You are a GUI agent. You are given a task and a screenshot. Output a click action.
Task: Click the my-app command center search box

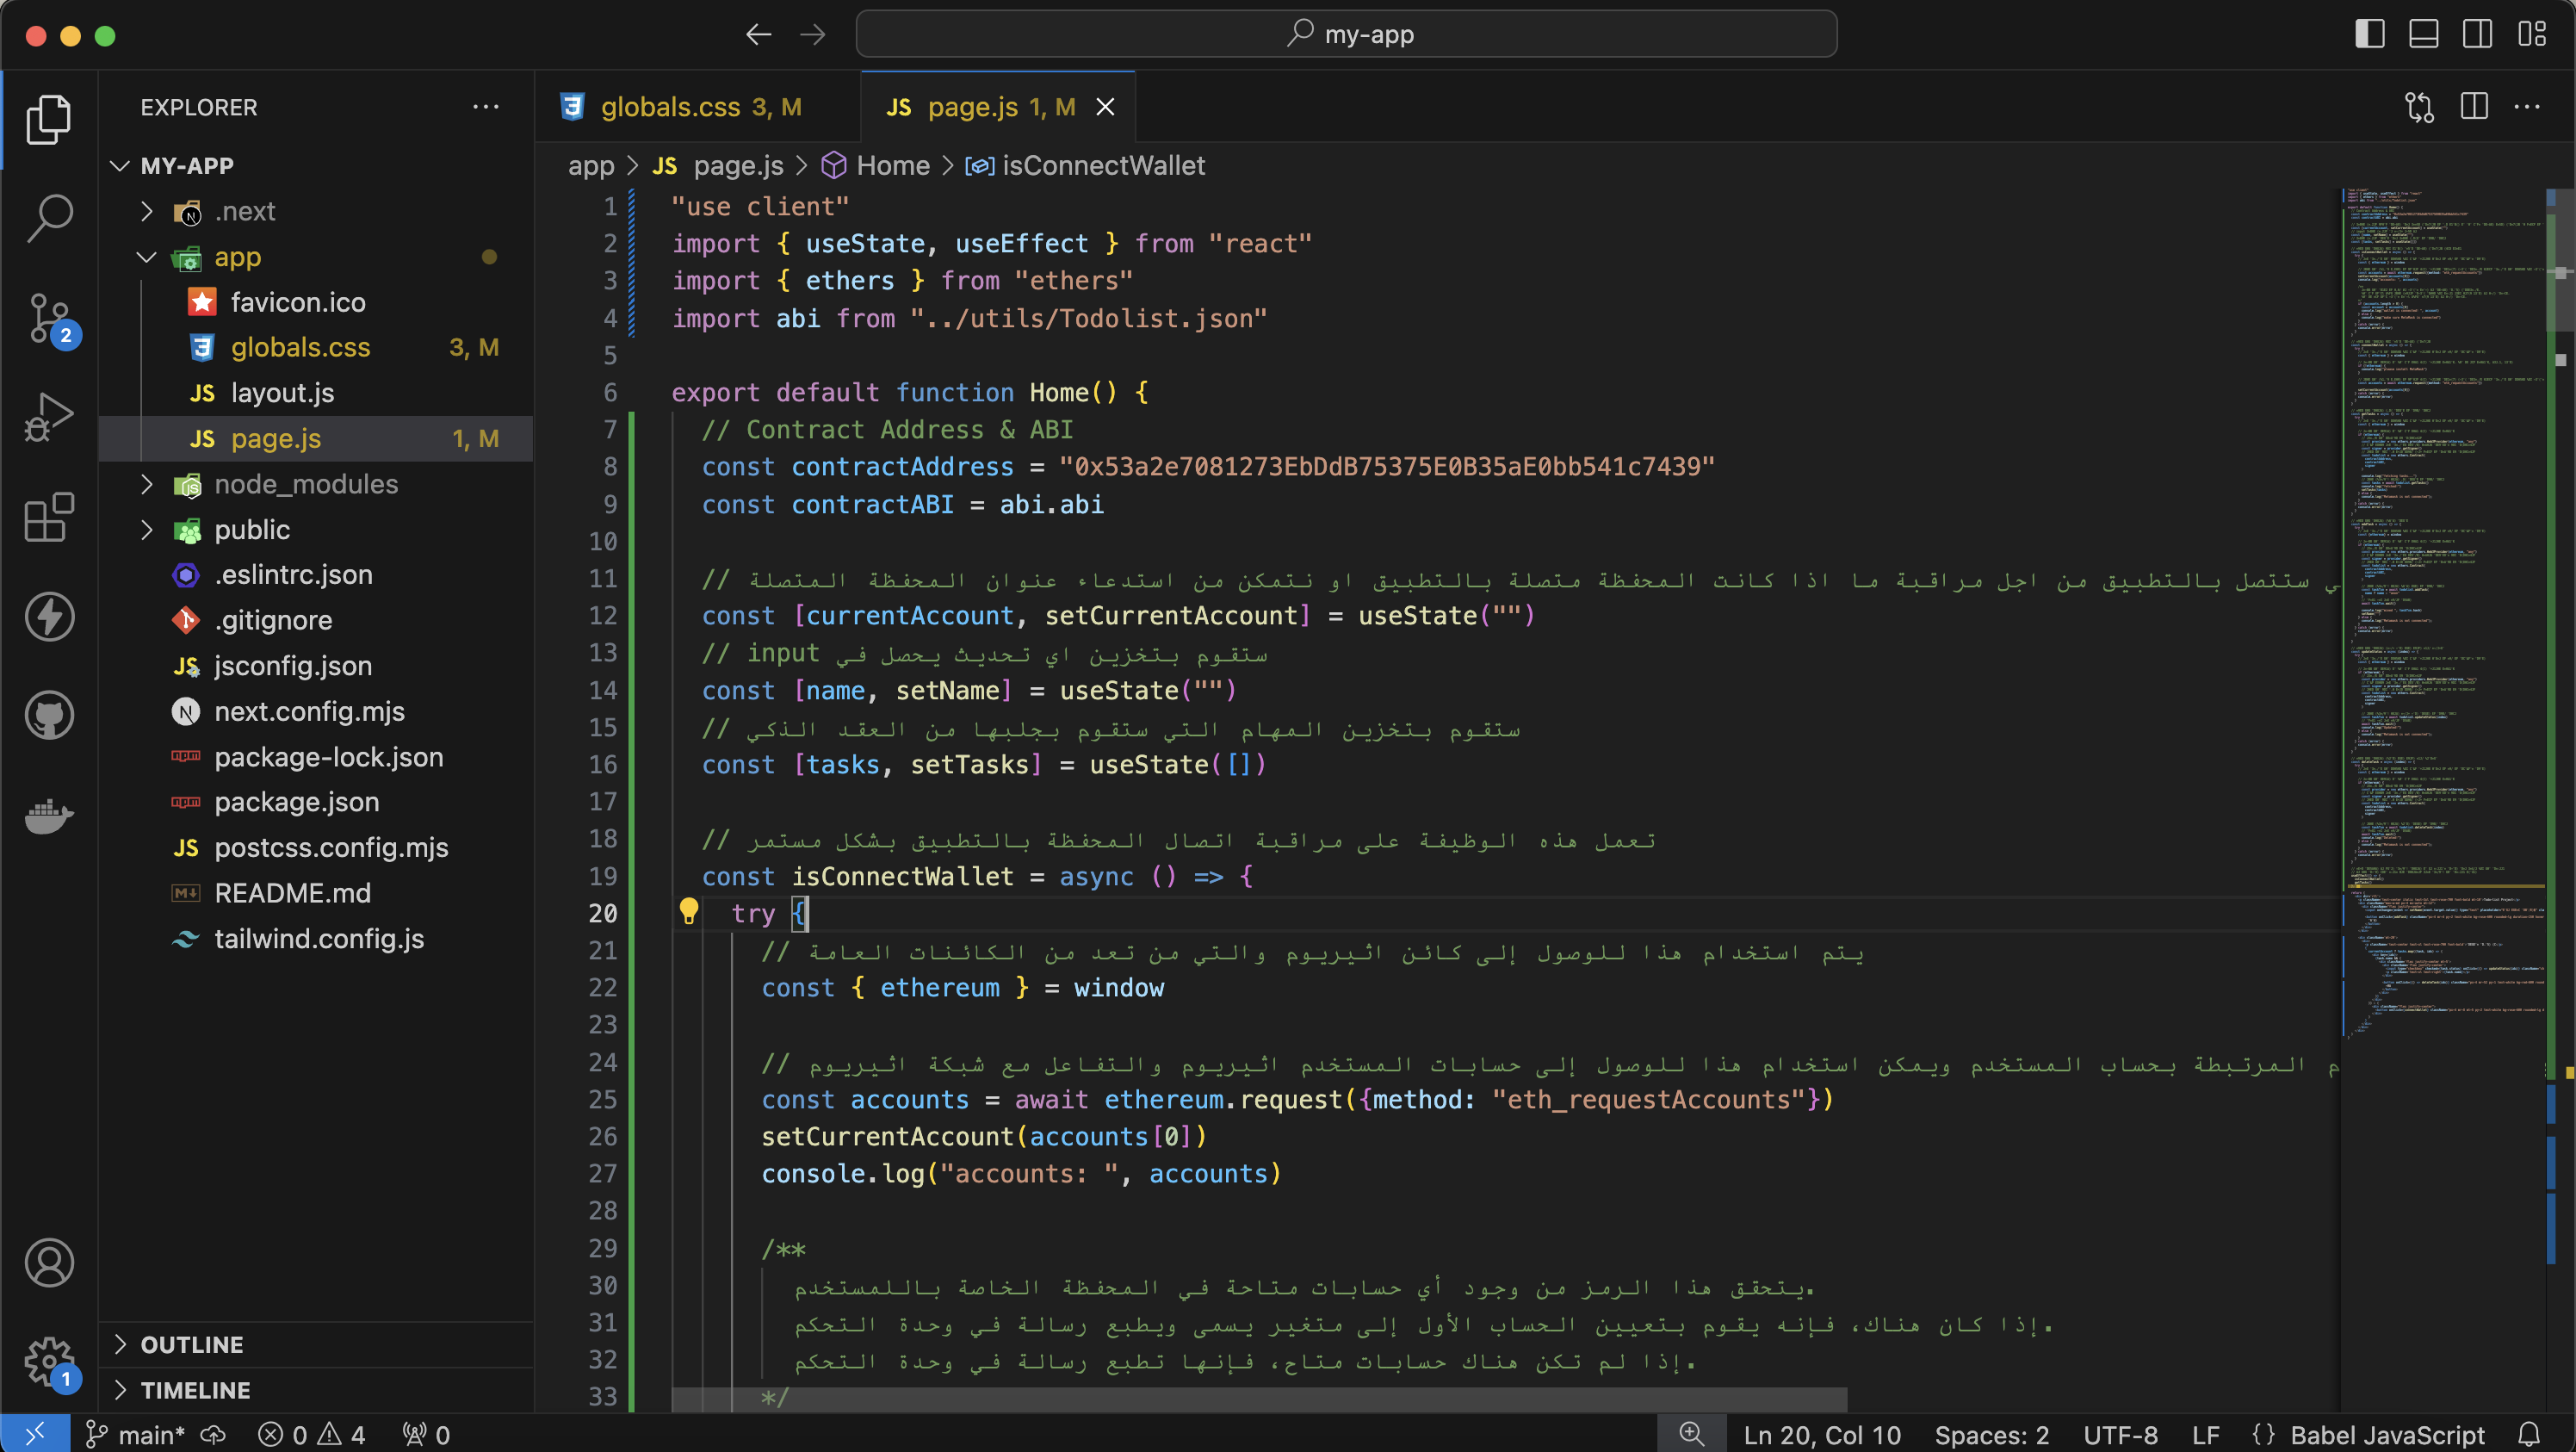pos(1346,34)
